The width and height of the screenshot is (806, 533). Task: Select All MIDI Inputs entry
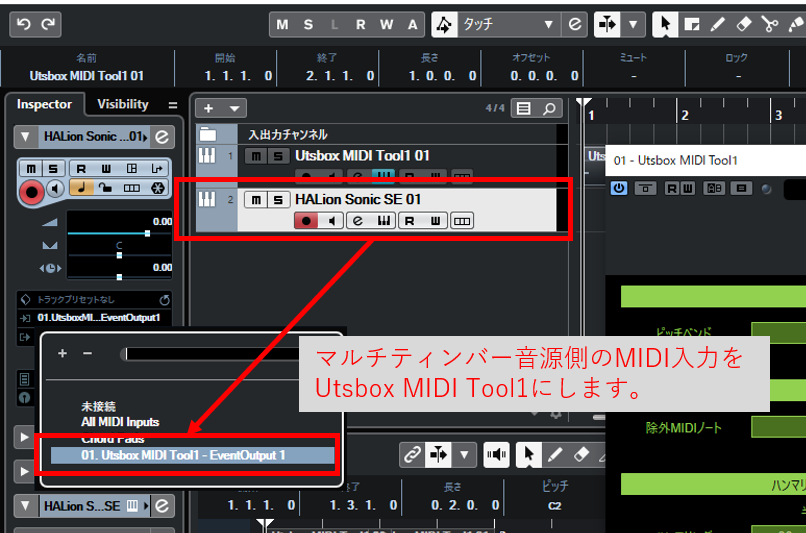(x=120, y=422)
